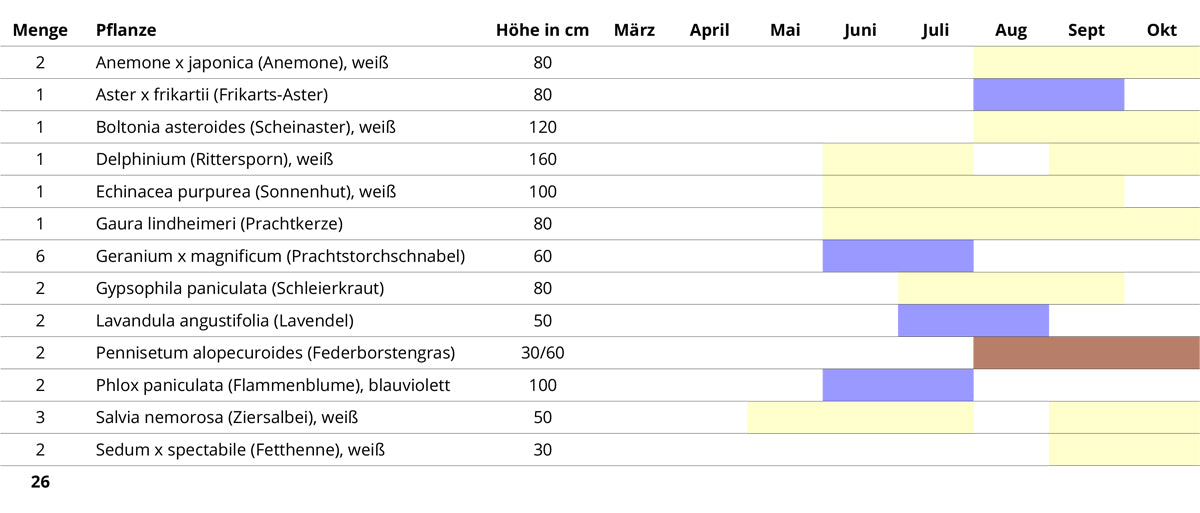Image resolution: width=1200 pixels, height=513 pixels.
Task: Select the Okt month header
Action: 1161,30
